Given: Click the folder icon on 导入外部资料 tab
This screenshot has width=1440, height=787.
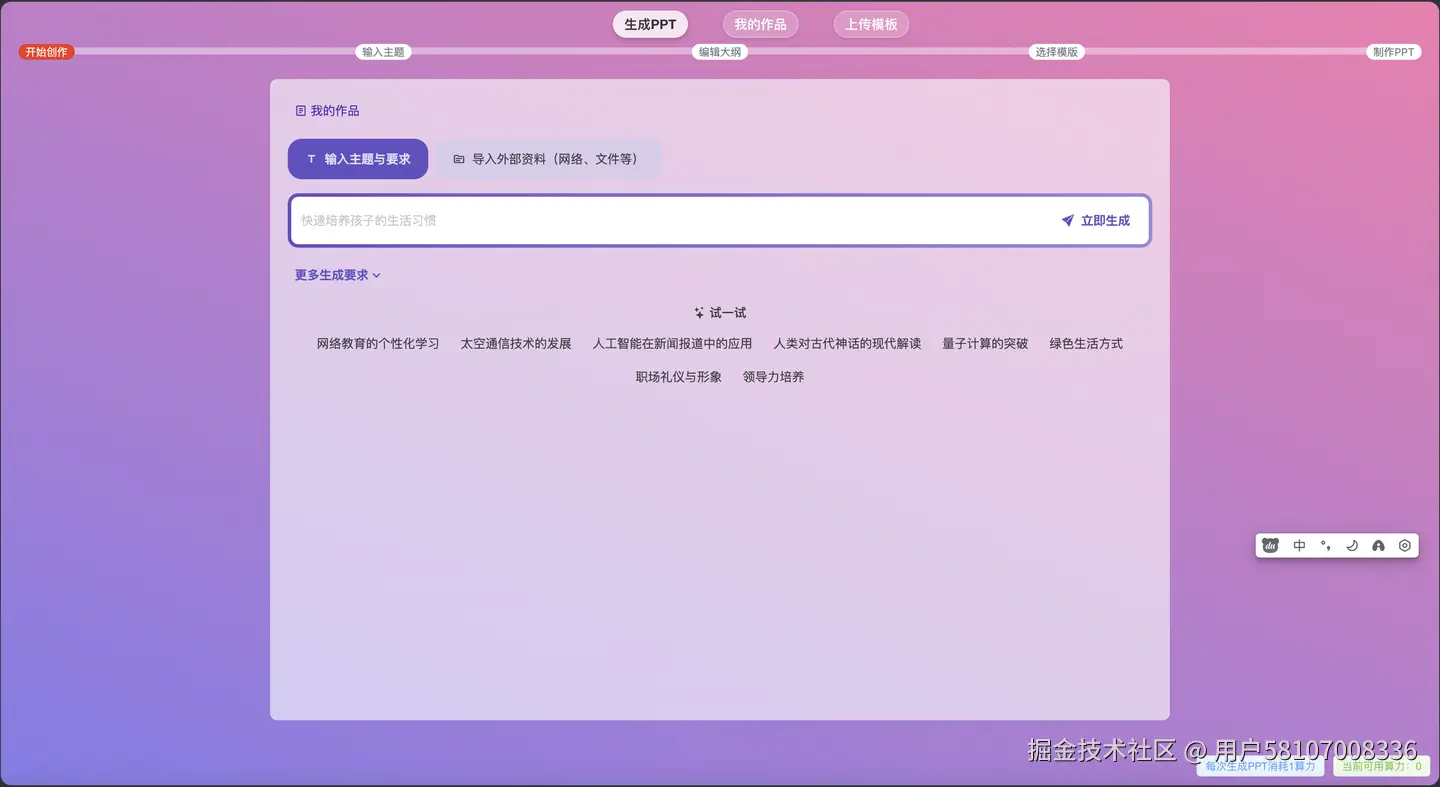Looking at the screenshot, I should coord(458,158).
